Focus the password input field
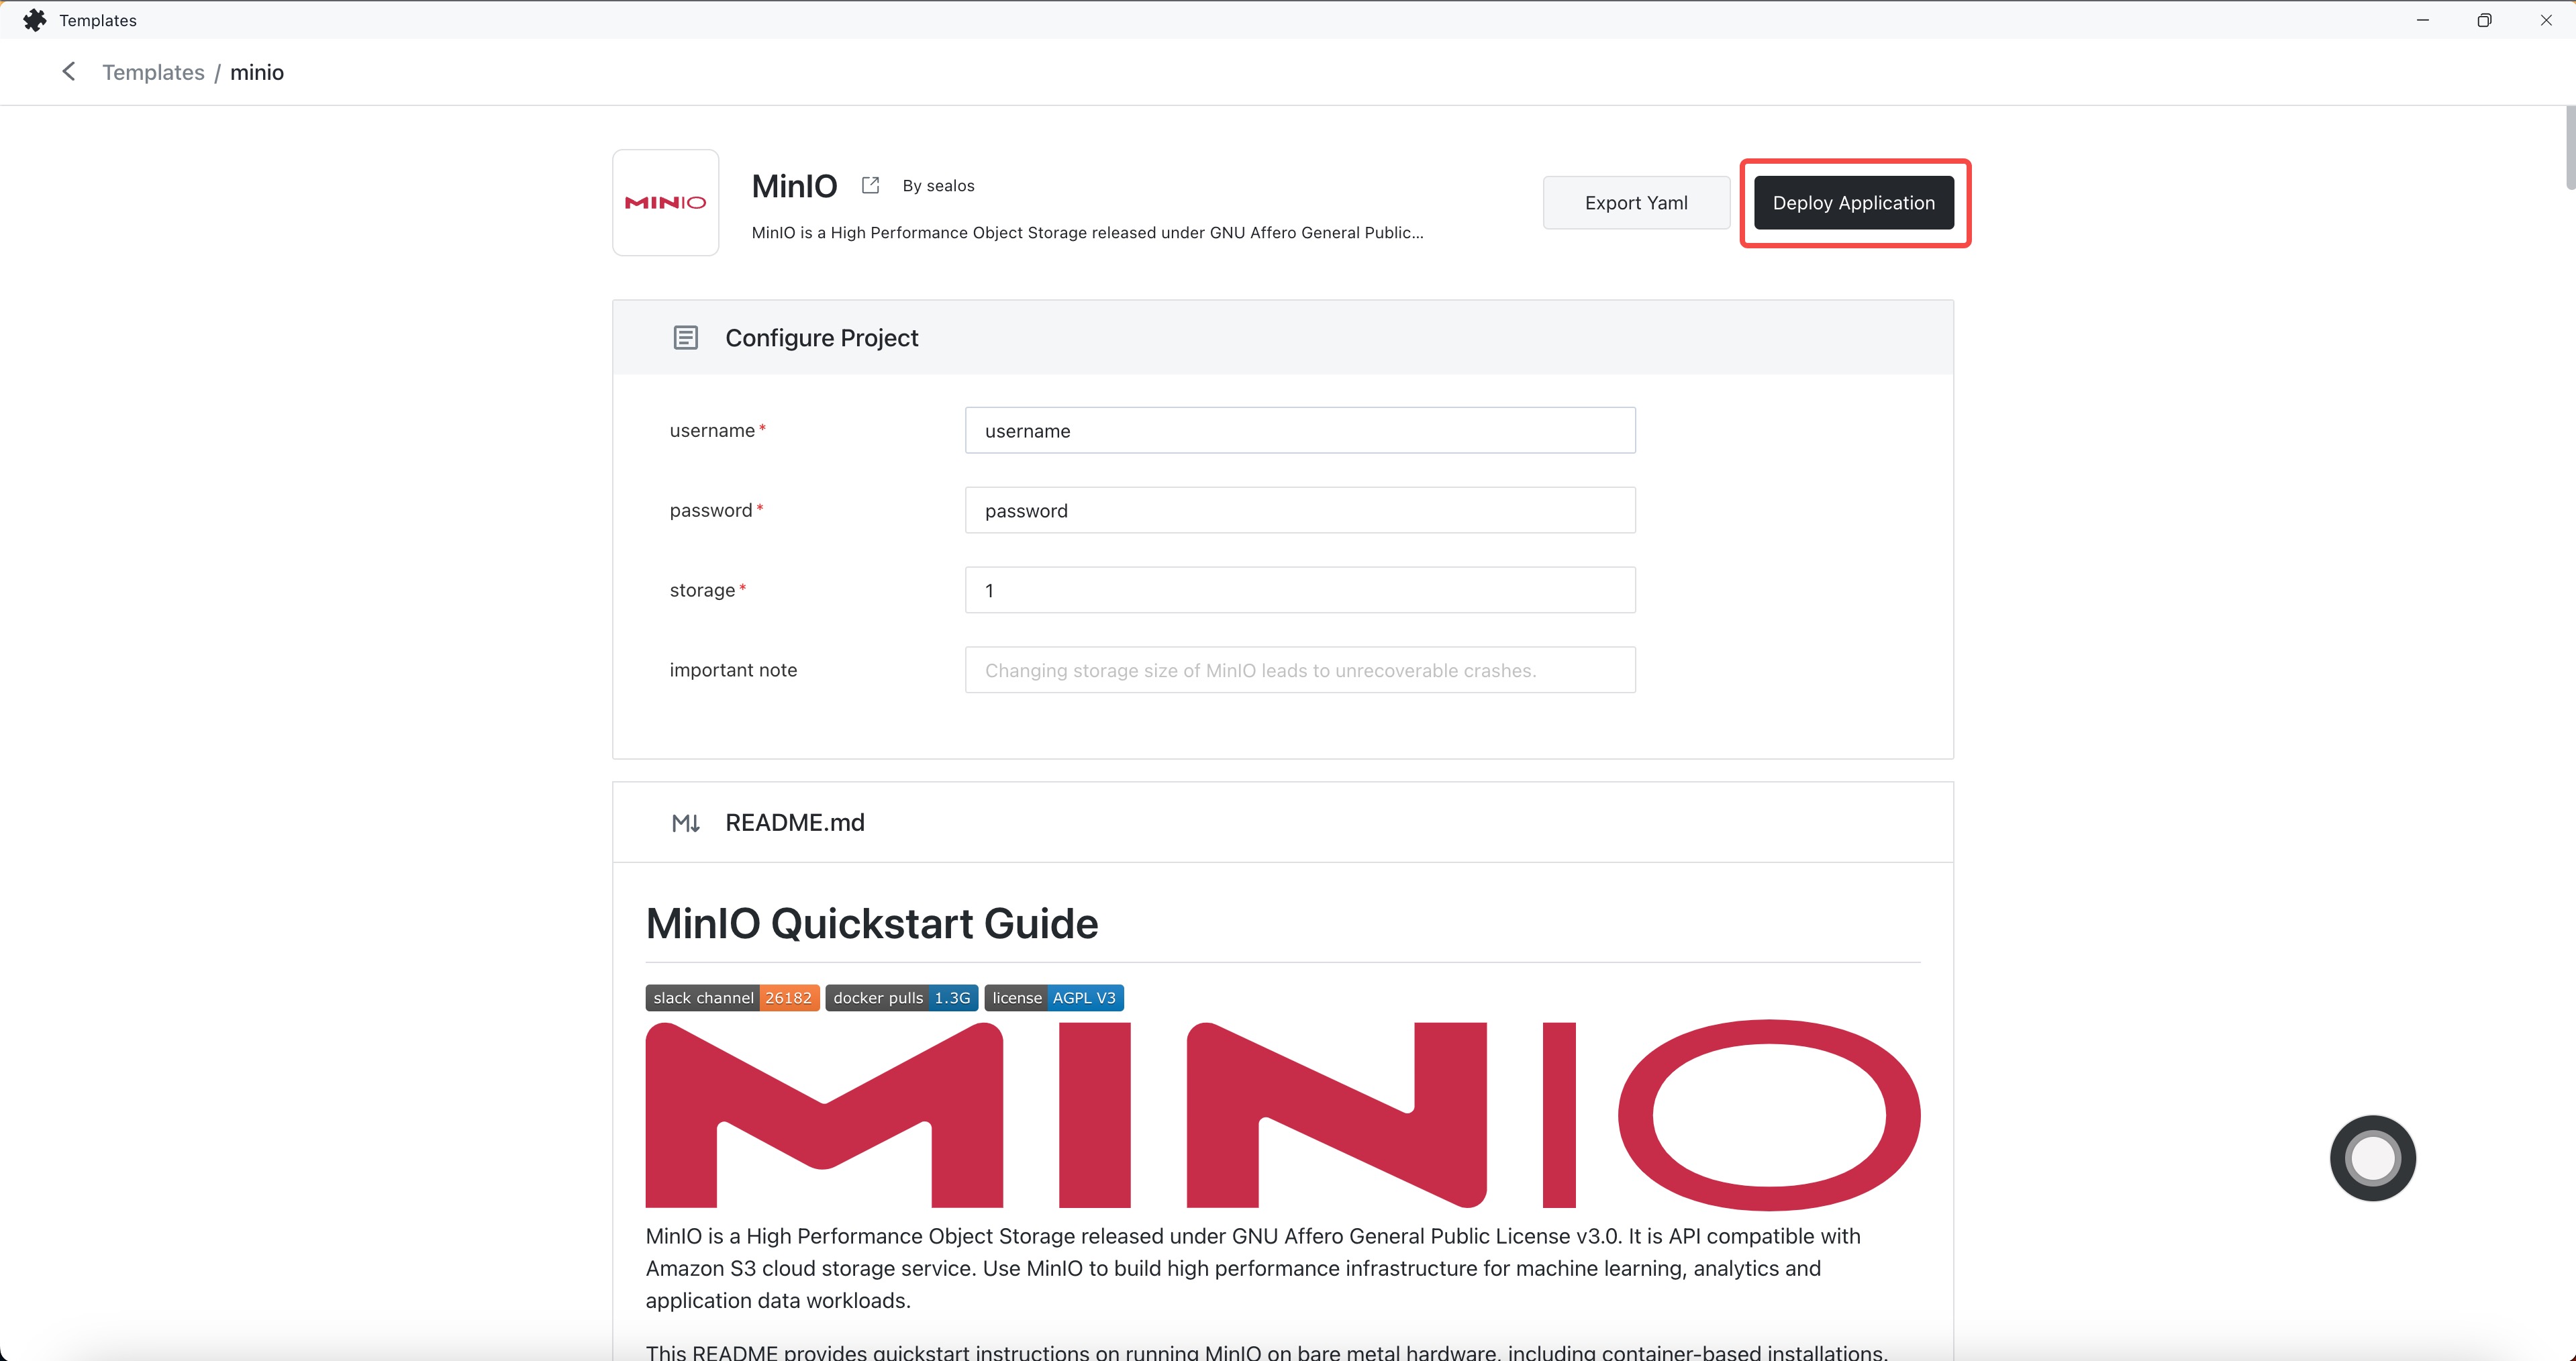Viewport: 2576px width, 1361px height. click(x=1300, y=510)
